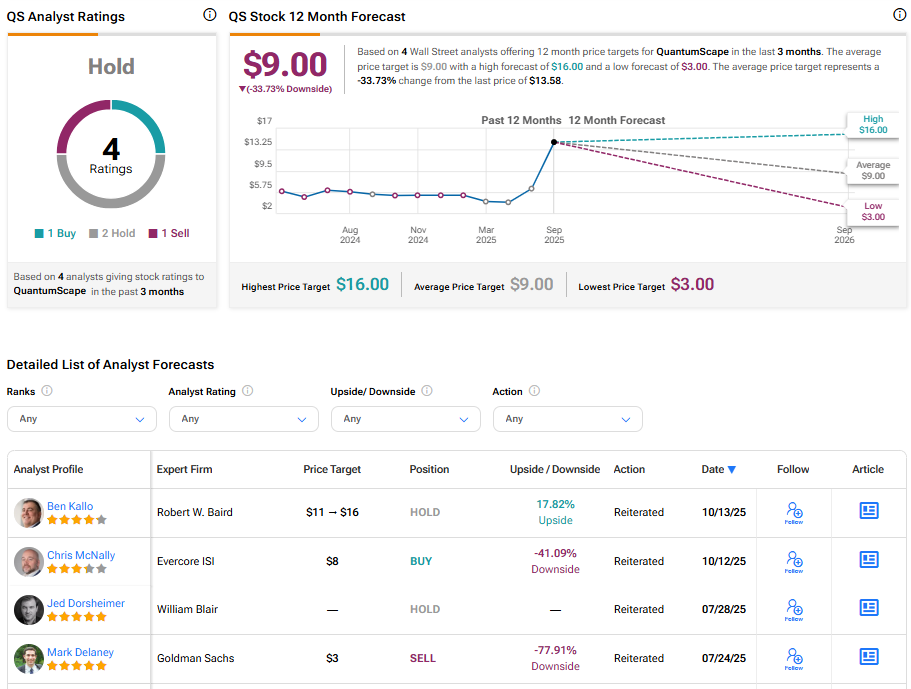
Task: Click the Sep 2025 data point on chart
Action: [554, 142]
